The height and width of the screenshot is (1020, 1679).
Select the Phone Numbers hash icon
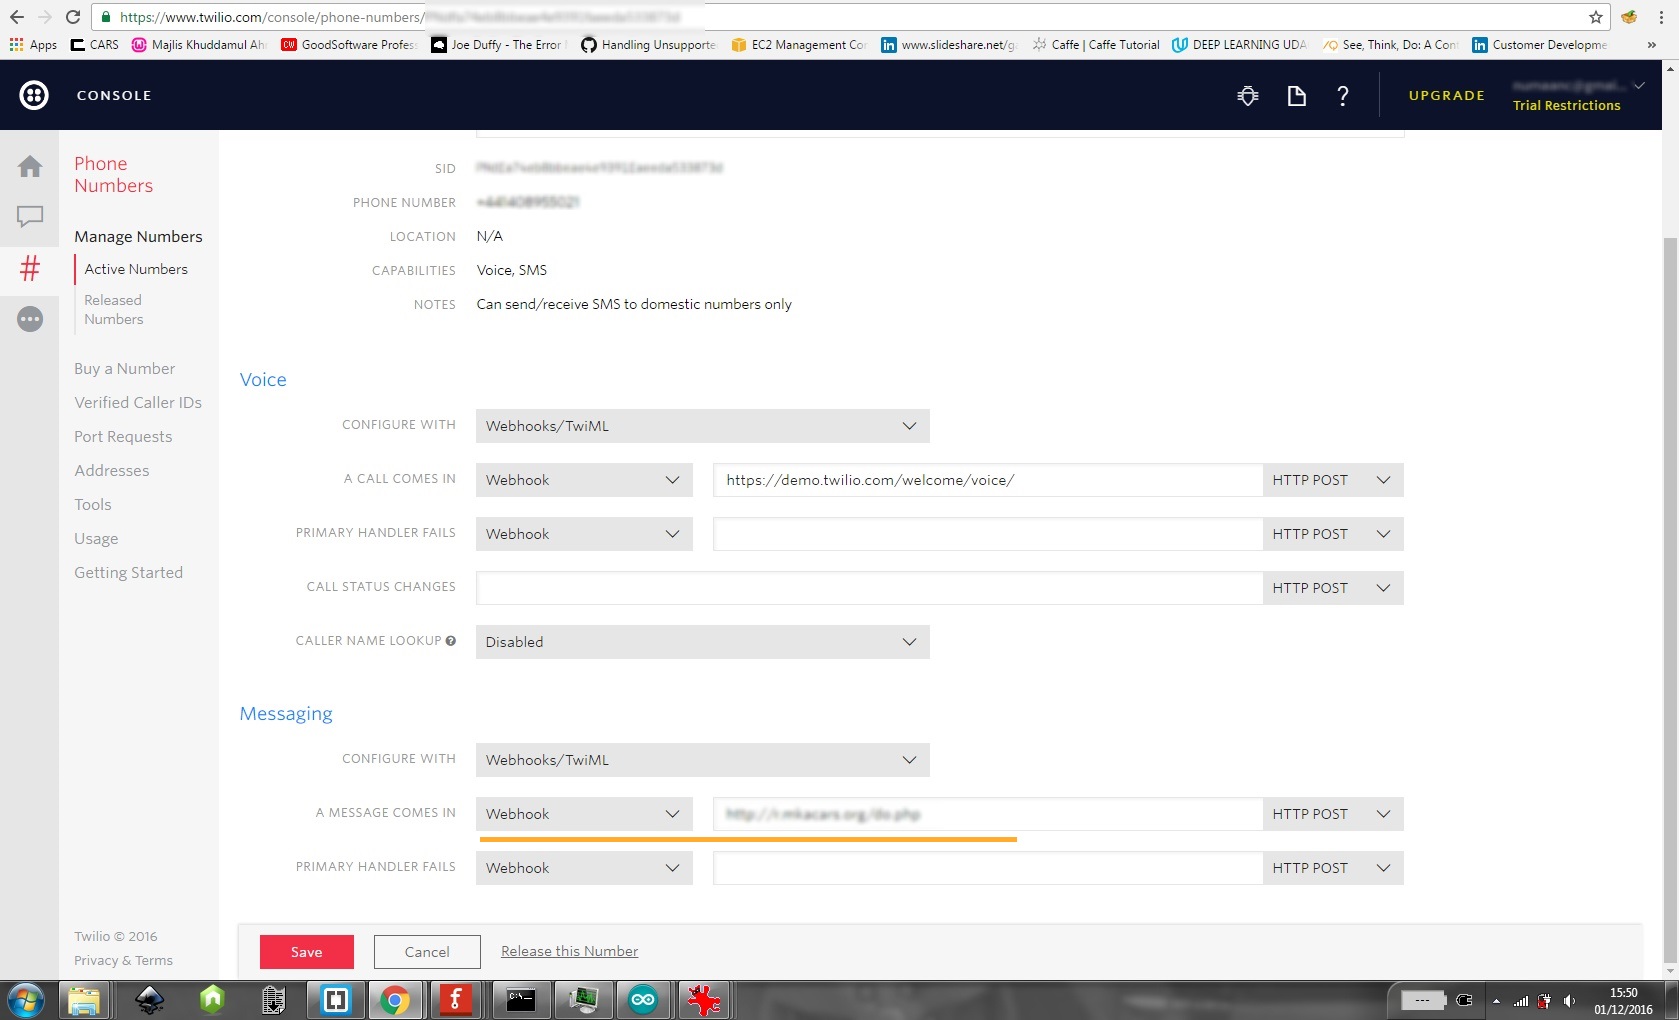(30, 268)
